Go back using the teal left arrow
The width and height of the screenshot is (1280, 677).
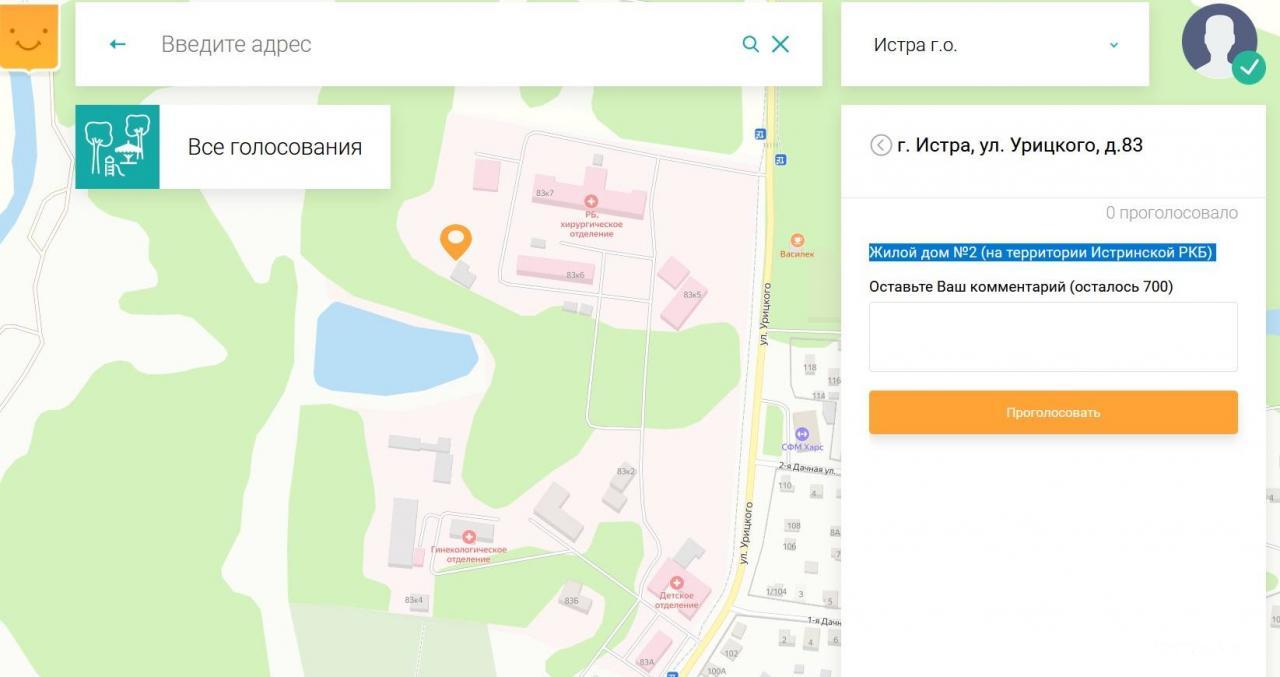(x=117, y=44)
